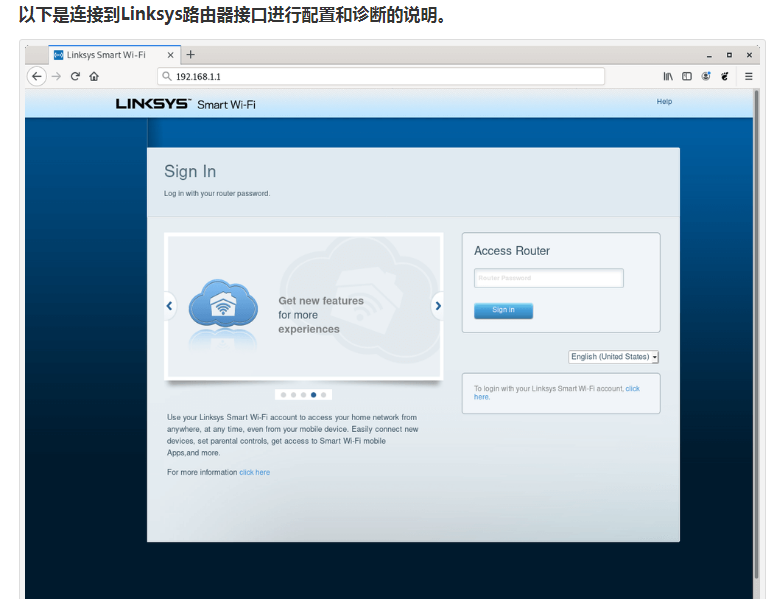The image size is (783, 599).
Task: Click Log in with your router password text
Action: (217, 193)
